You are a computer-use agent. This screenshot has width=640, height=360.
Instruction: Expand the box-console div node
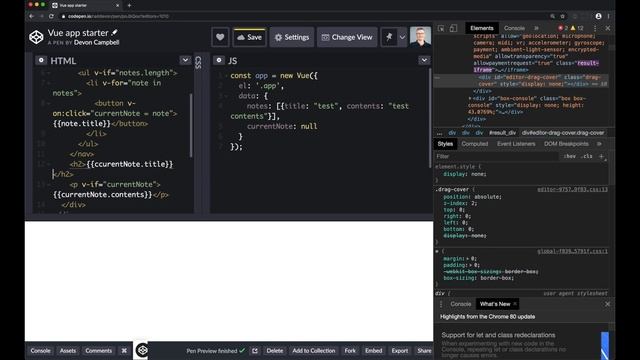click(x=470, y=98)
